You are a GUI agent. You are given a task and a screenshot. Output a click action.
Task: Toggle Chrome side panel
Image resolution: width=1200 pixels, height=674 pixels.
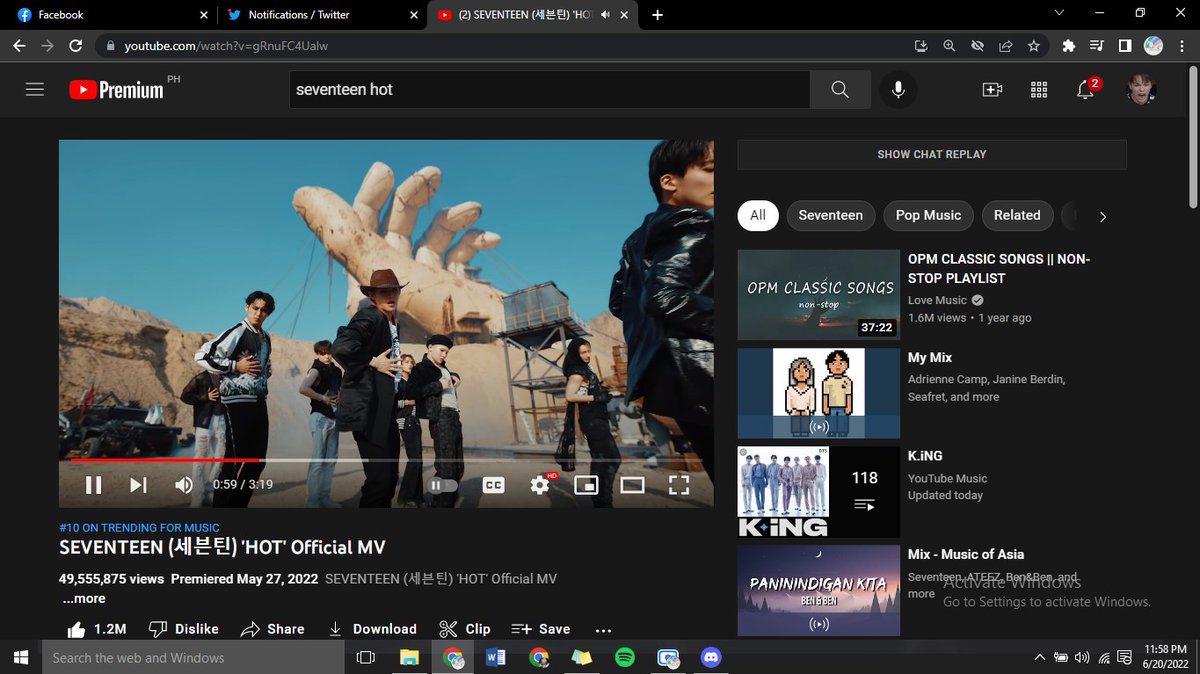click(x=1125, y=46)
